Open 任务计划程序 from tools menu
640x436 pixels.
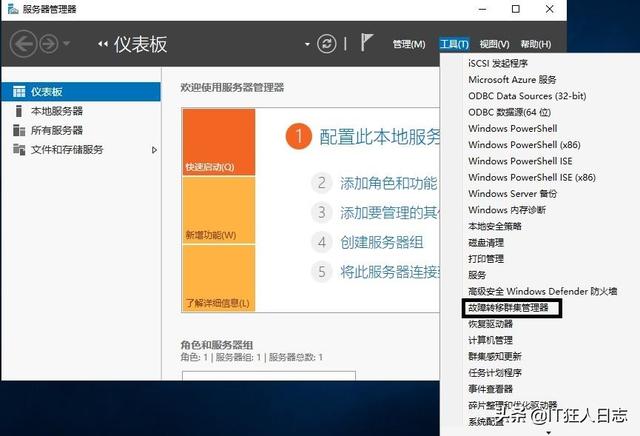pos(495,373)
